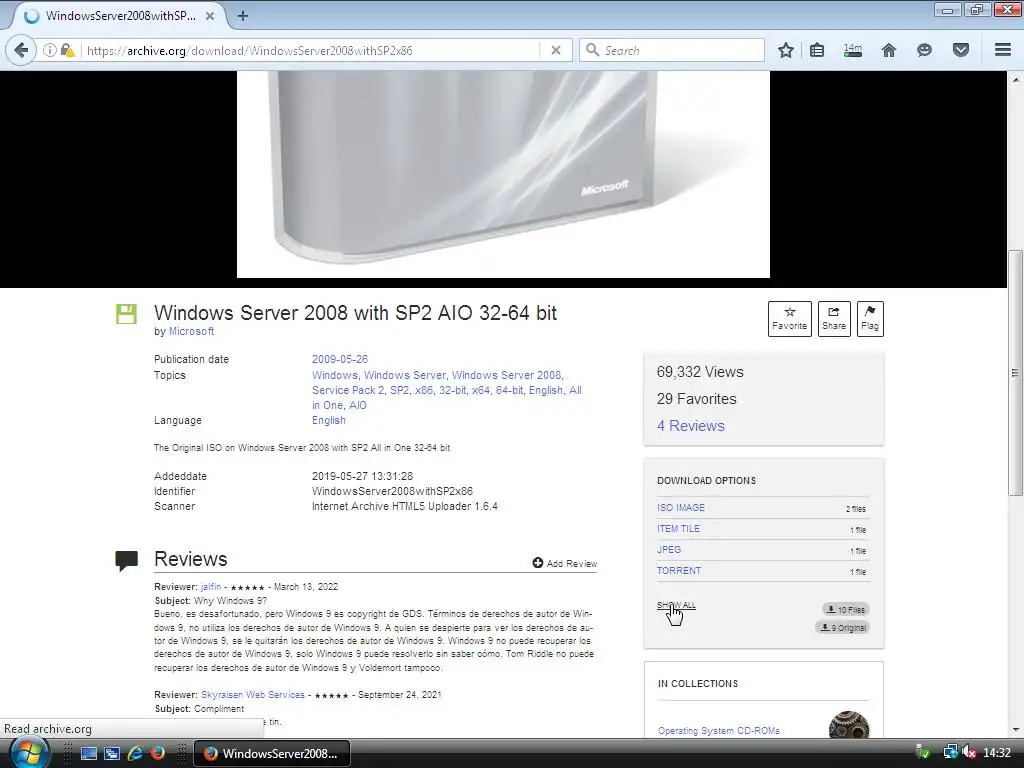Open the 32-bit topic link
Image resolution: width=1024 pixels, height=768 pixels.
click(x=453, y=390)
